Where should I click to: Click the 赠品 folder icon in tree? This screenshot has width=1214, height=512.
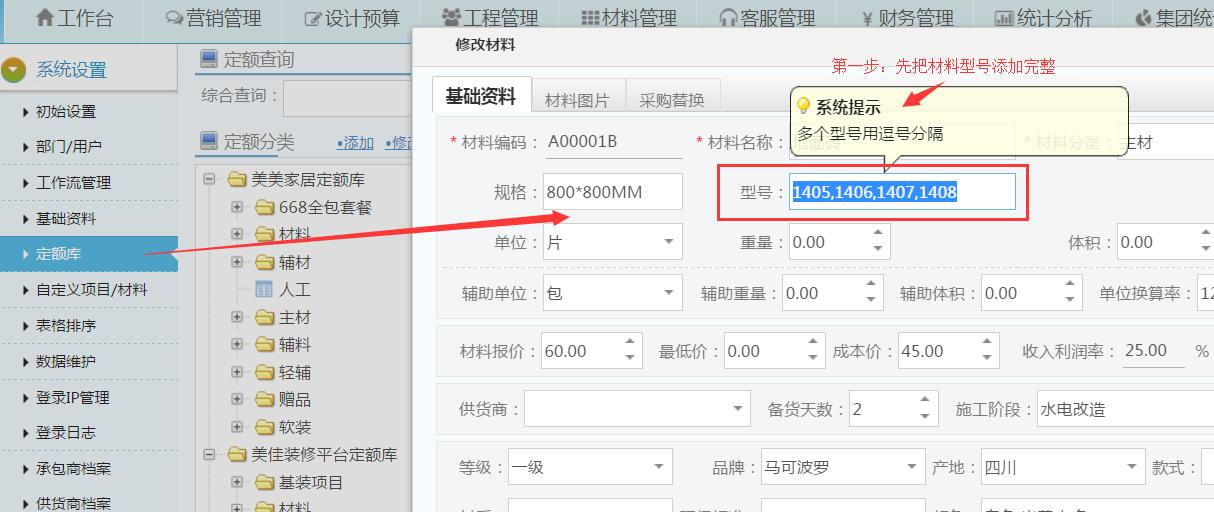(264, 399)
